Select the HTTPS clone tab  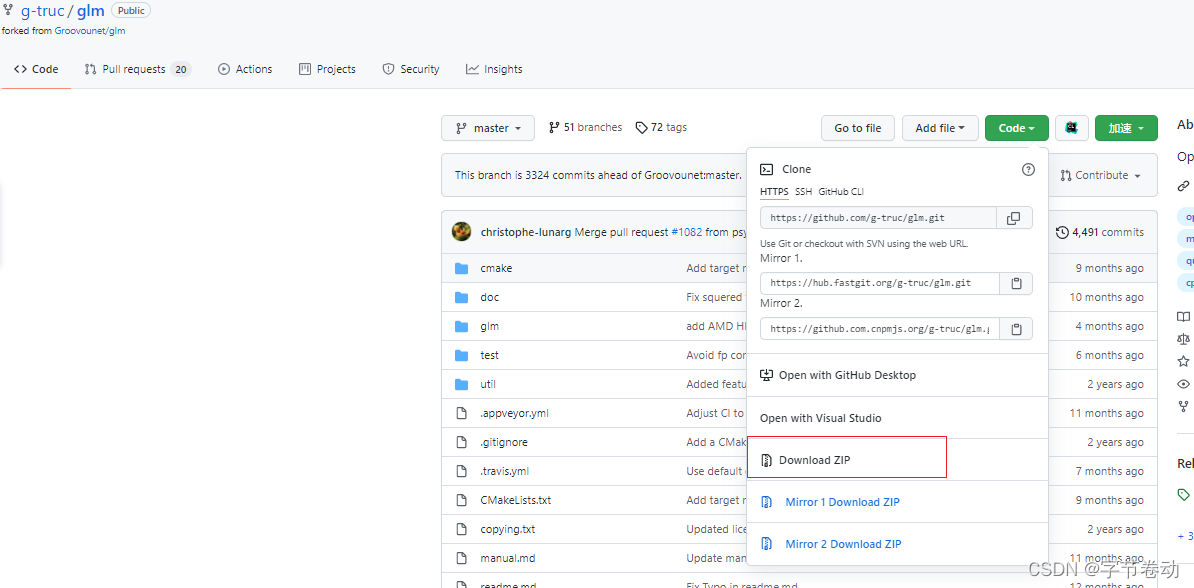[x=775, y=192]
